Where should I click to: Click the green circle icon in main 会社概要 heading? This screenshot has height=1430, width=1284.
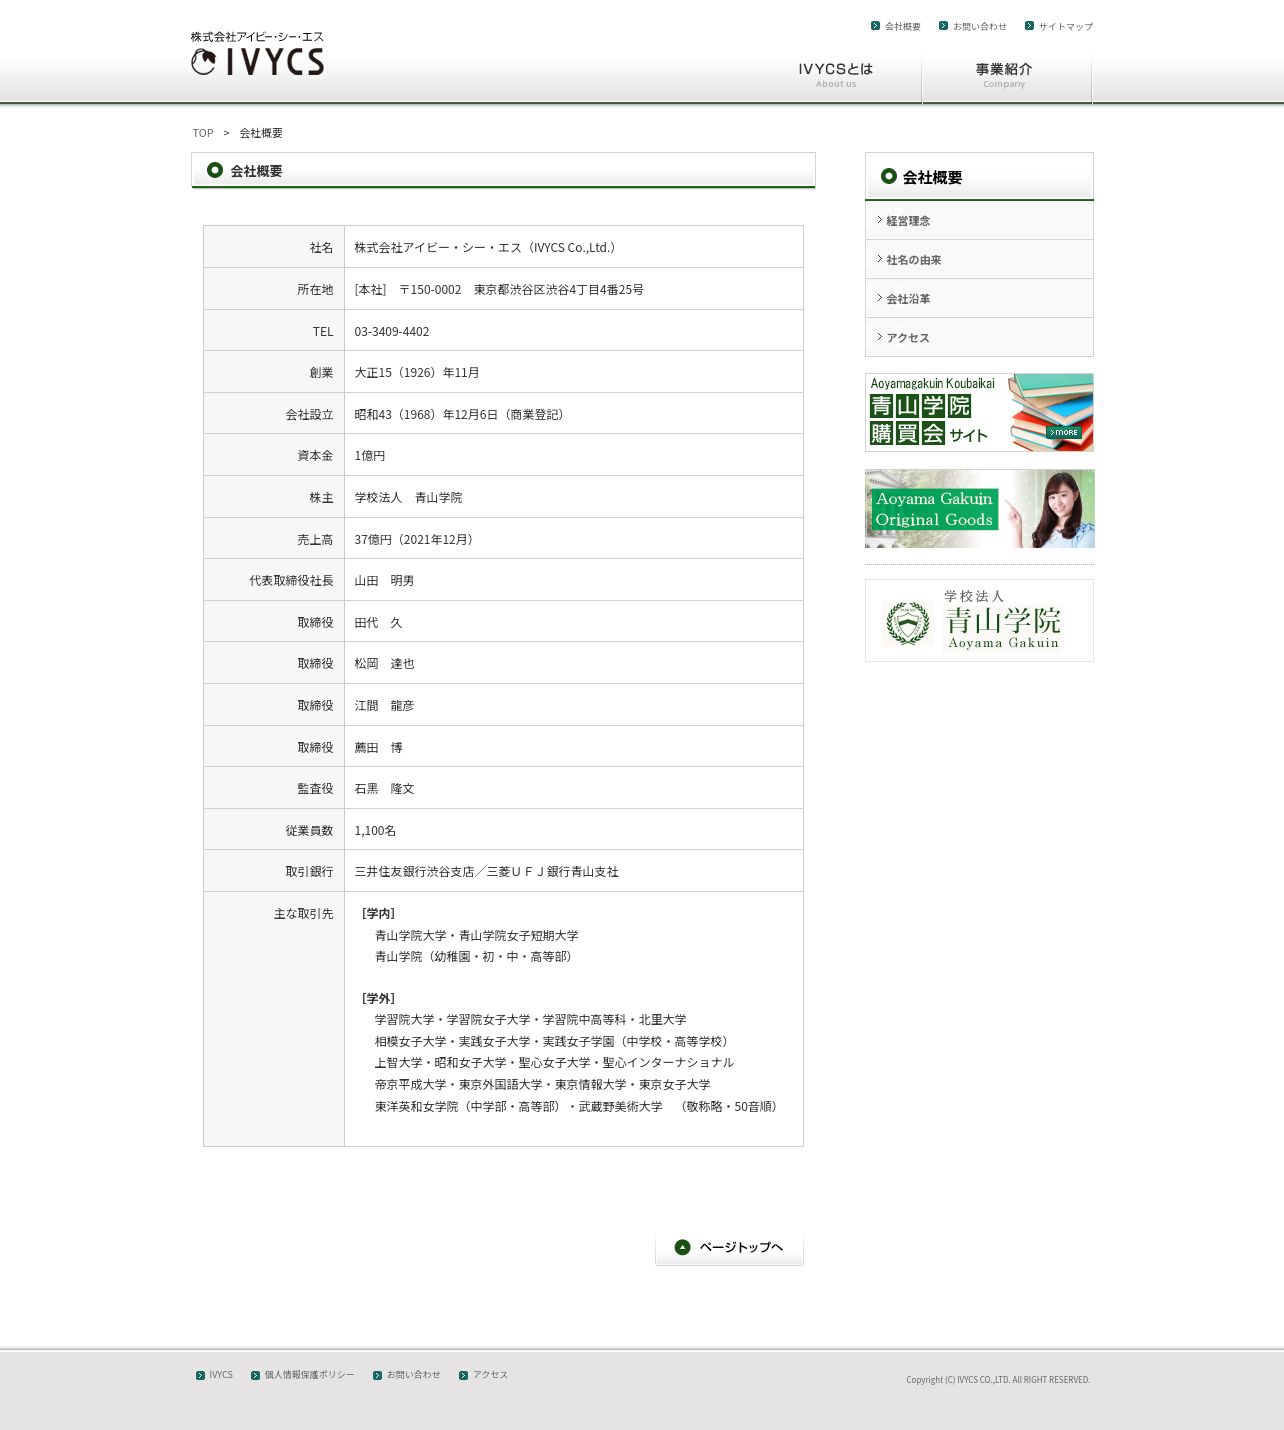point(214,170)
